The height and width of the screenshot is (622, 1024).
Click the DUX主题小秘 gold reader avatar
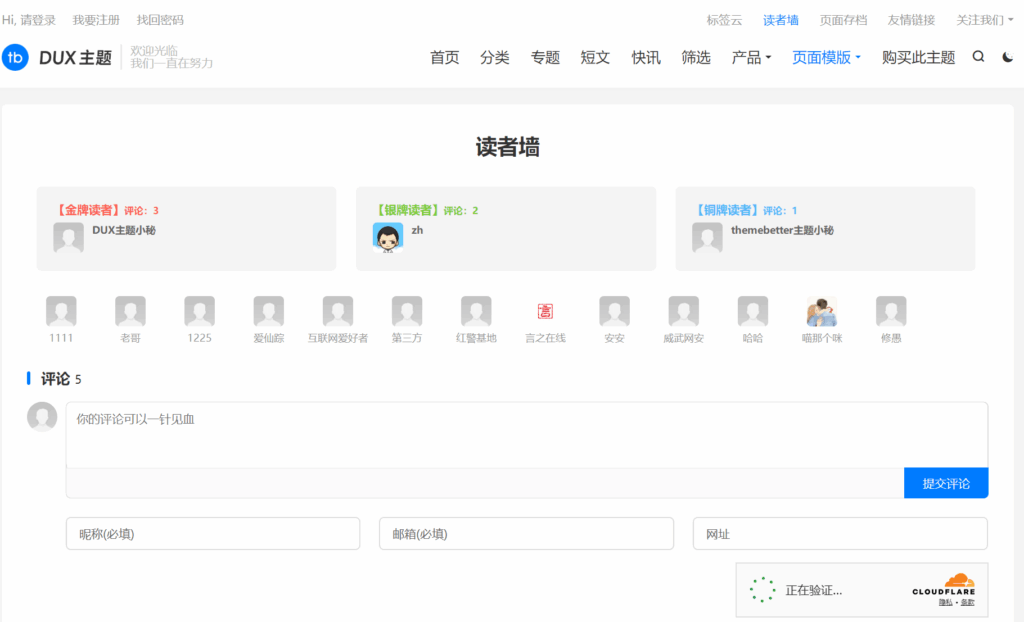68,237
